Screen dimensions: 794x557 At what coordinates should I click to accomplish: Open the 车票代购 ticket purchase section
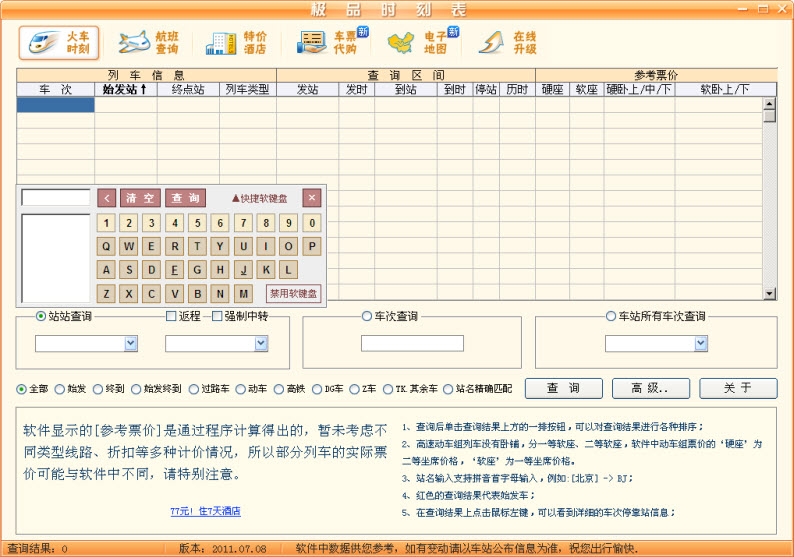pos(332,42)
